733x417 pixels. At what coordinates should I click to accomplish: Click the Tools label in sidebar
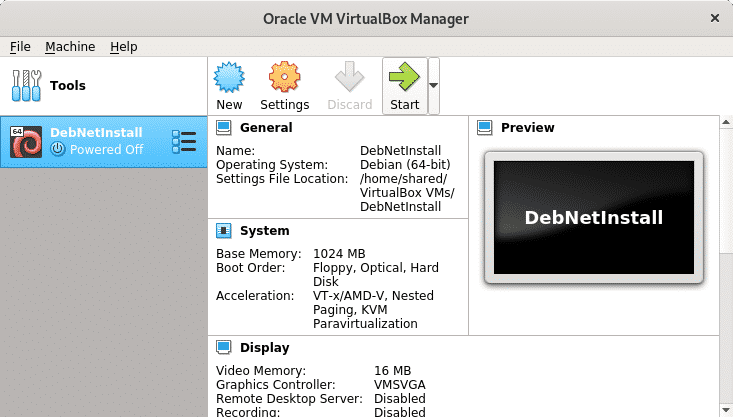pos(68,86)
